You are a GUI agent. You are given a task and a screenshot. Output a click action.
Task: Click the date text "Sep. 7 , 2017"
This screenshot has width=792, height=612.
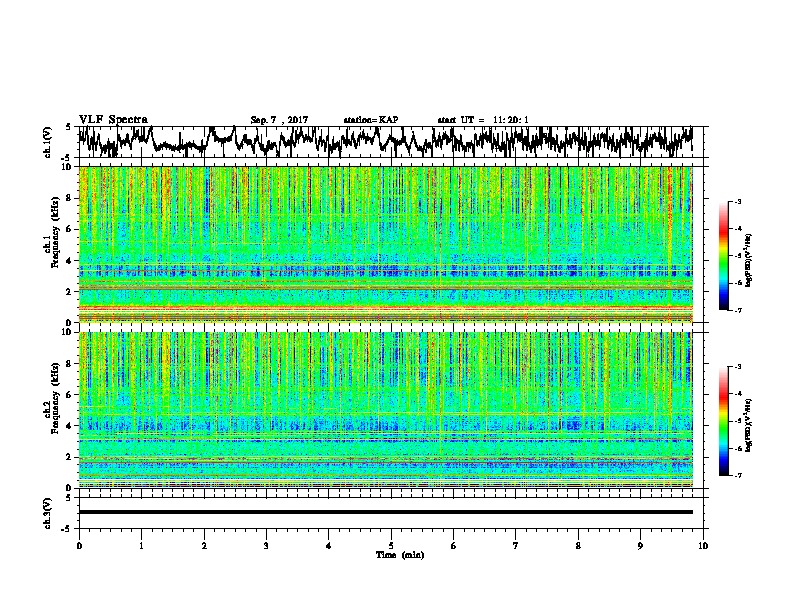click(x=279, y=120)
